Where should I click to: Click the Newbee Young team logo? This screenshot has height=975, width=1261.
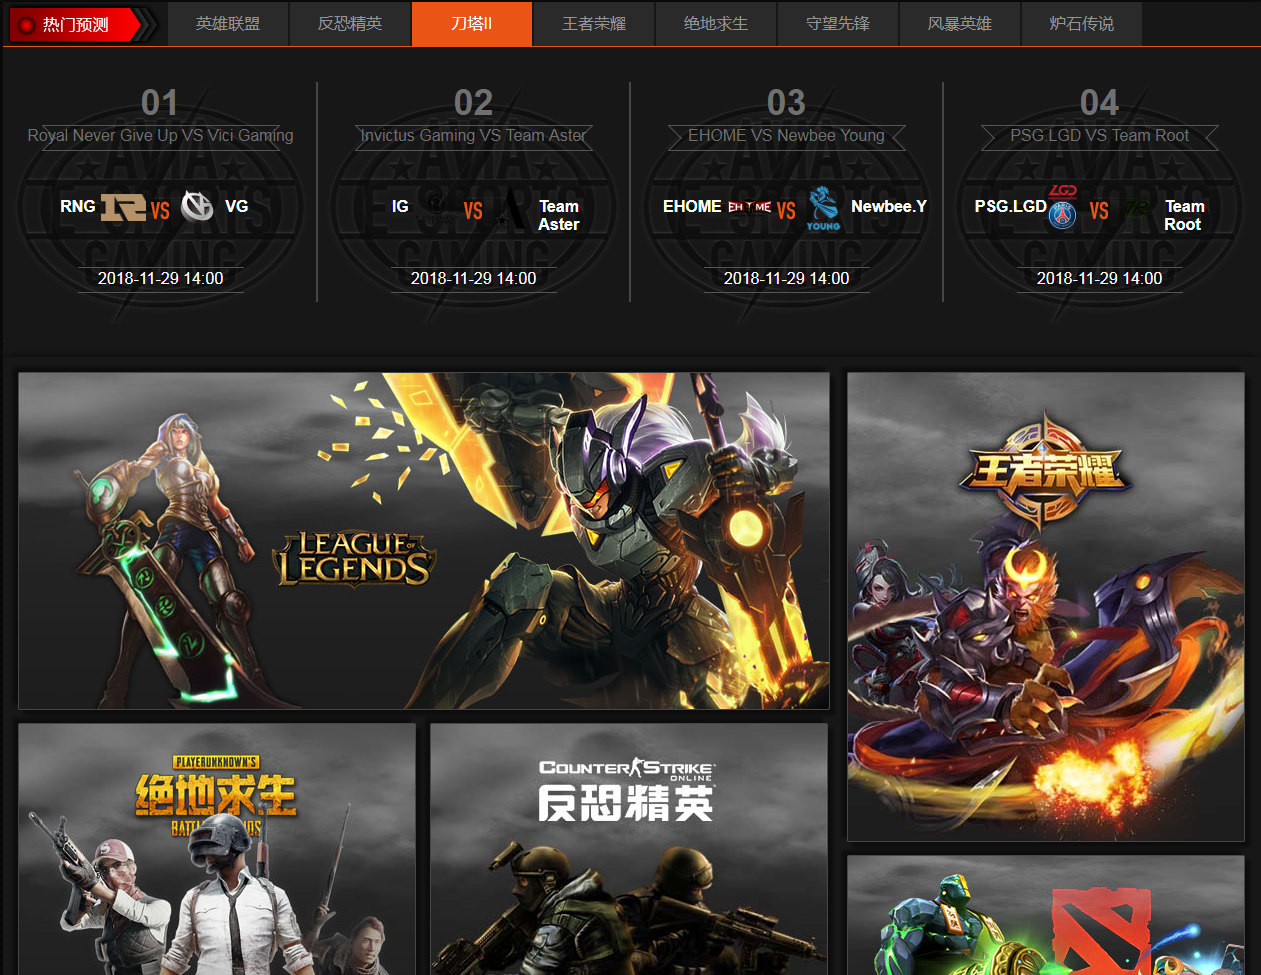(x=824, y=208)
